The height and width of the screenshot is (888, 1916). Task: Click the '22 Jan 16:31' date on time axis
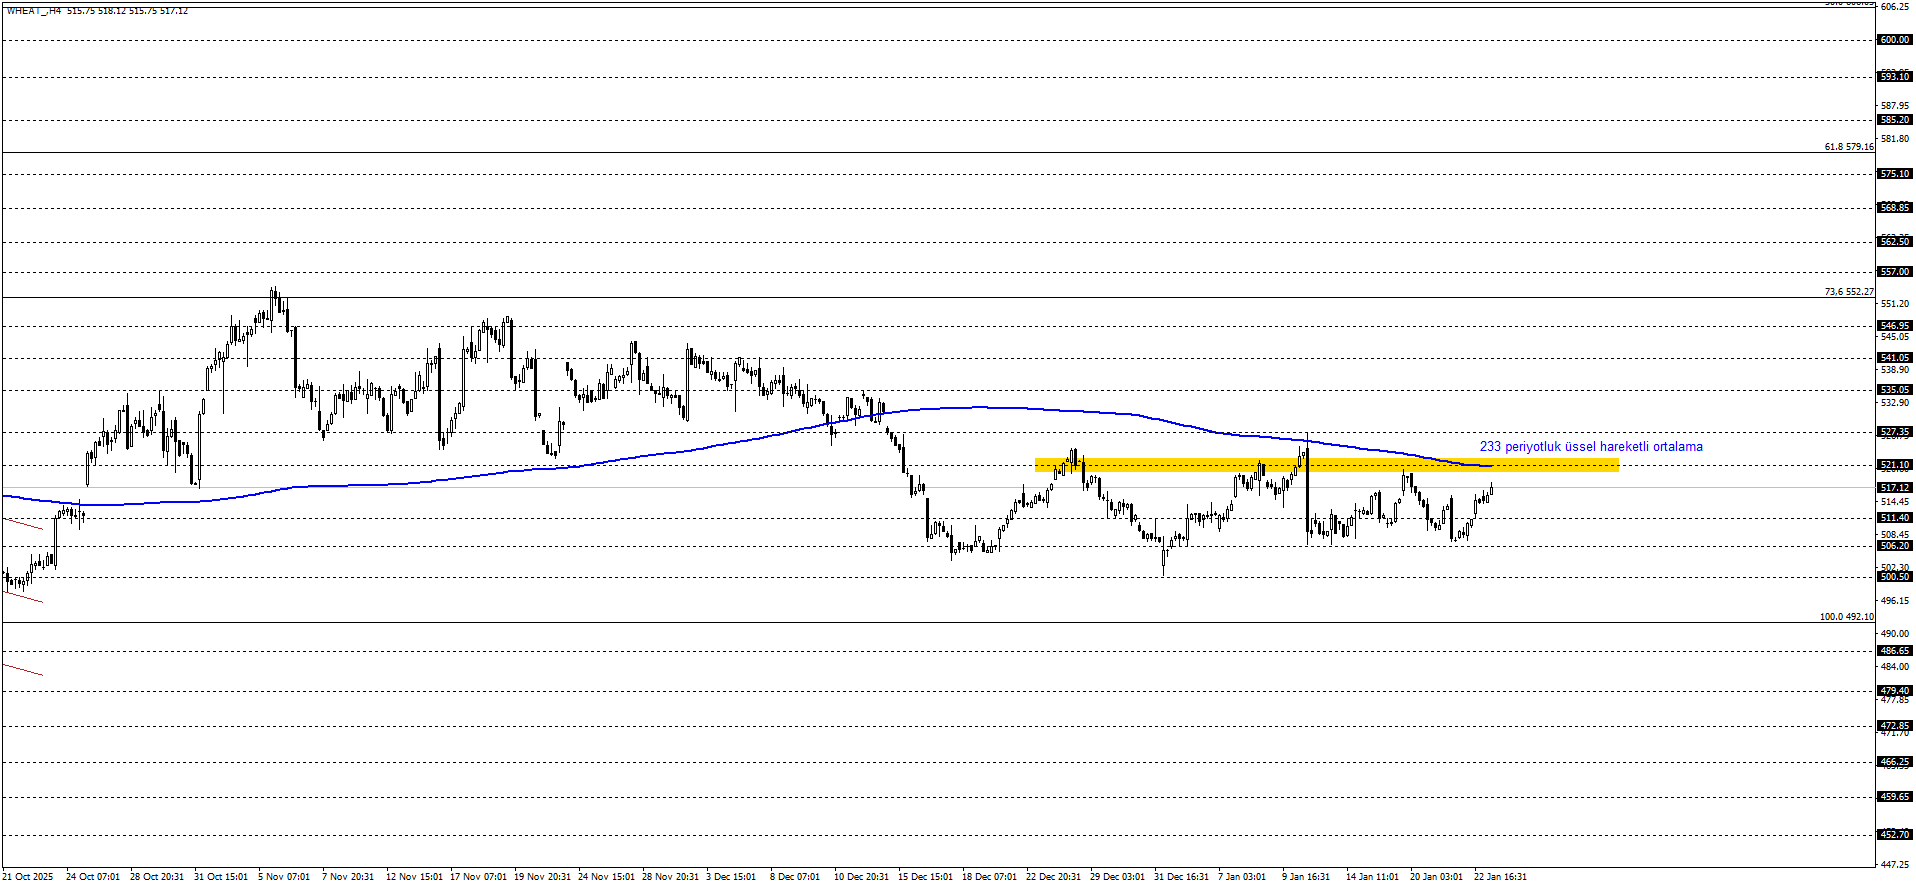click(1500, 877)
